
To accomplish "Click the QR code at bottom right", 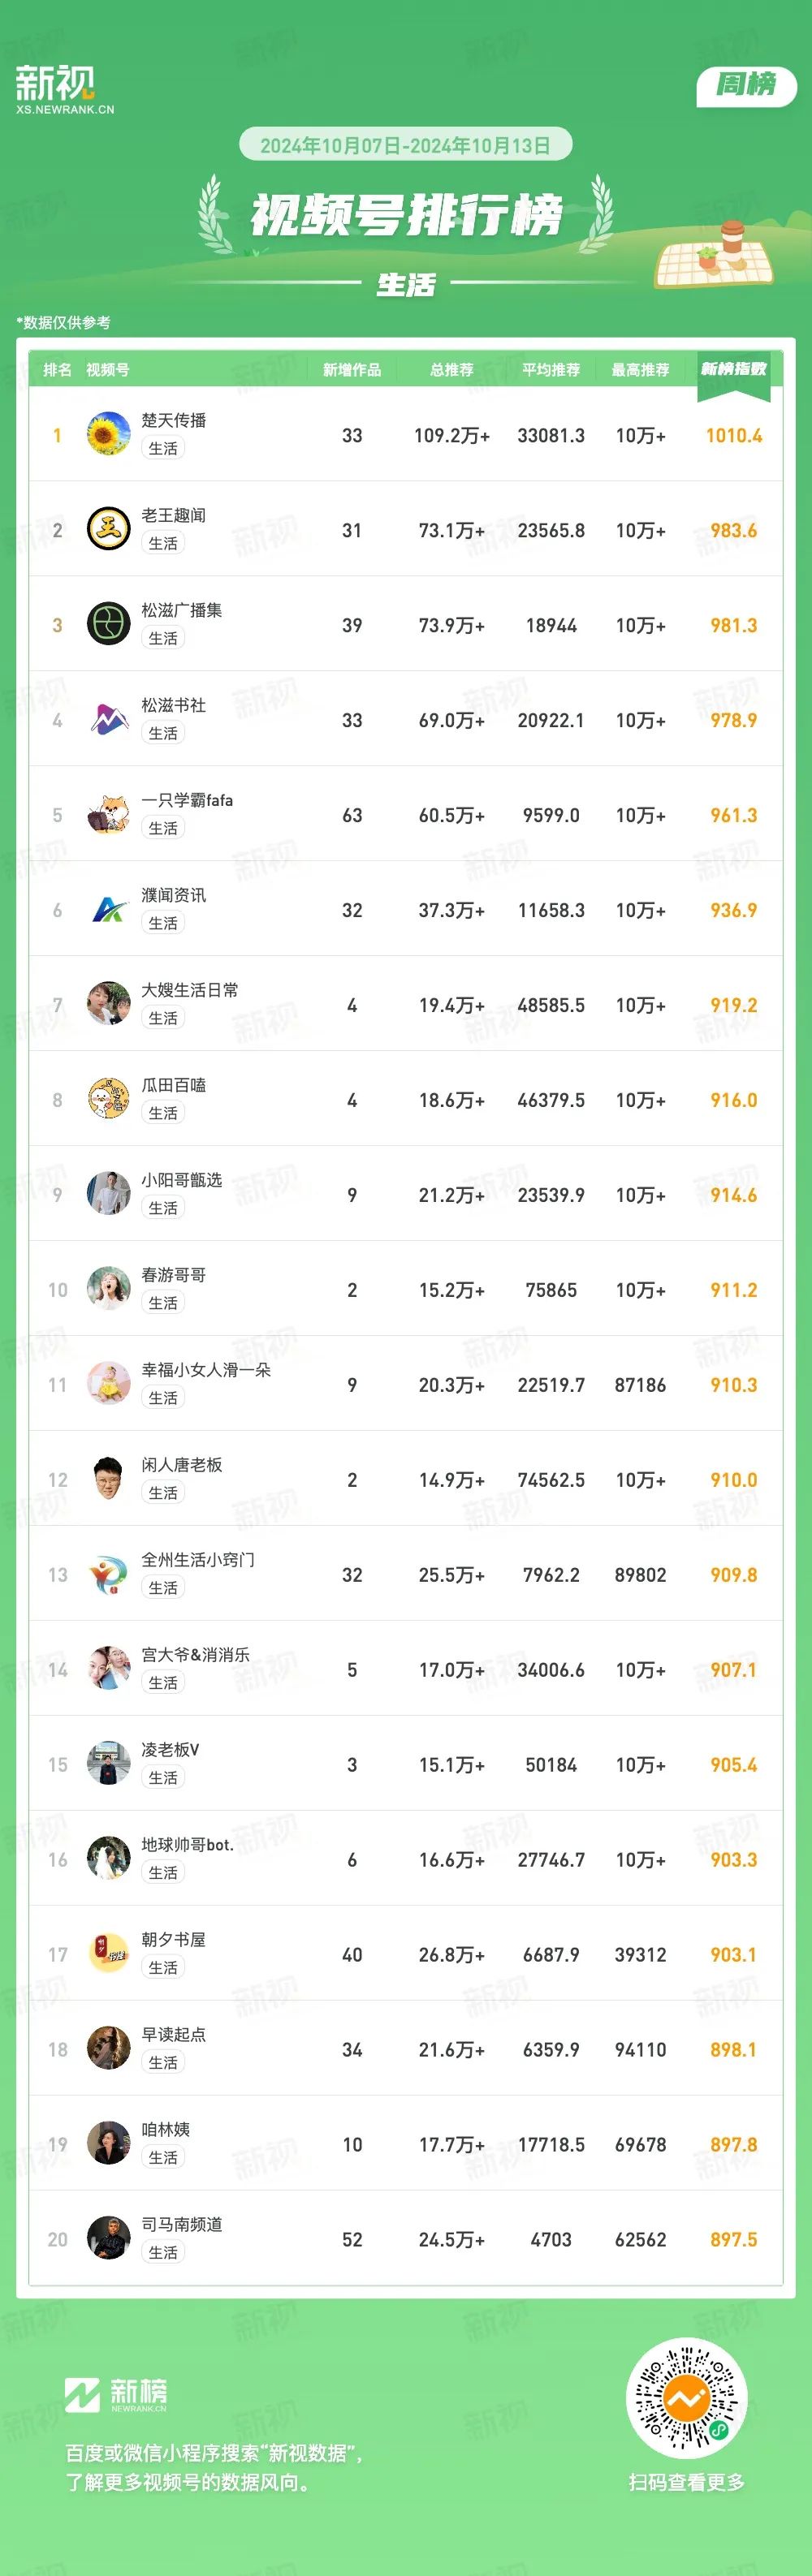I will (687, 2398).
